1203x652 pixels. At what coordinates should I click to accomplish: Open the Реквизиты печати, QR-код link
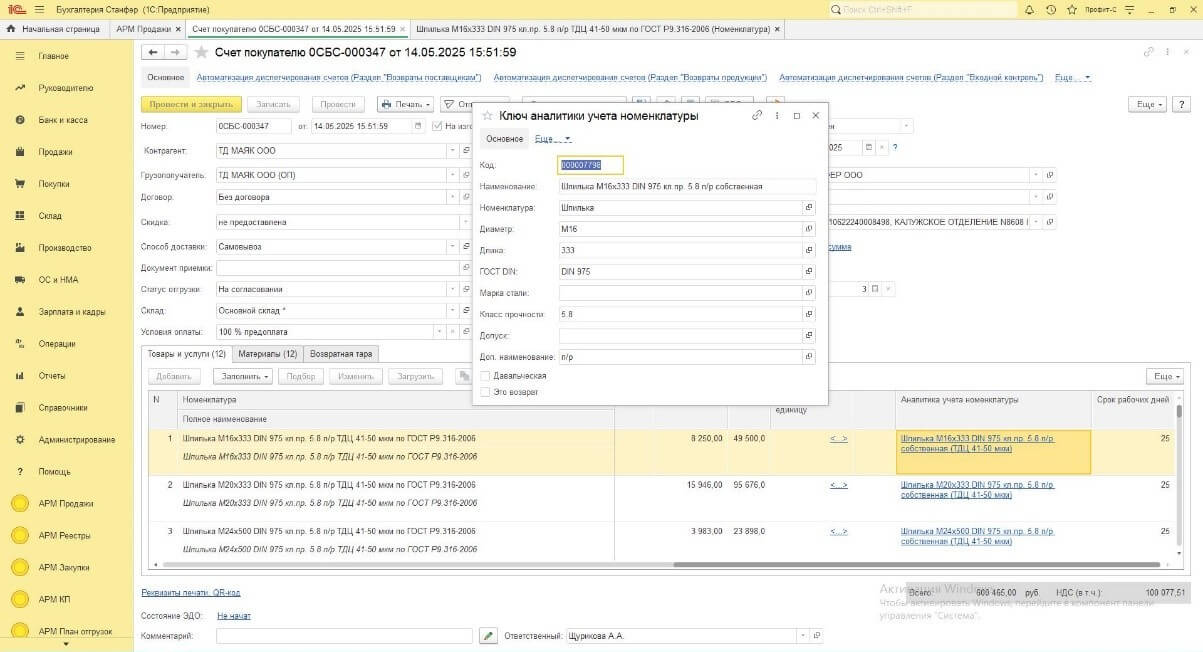tap(191, 593)
